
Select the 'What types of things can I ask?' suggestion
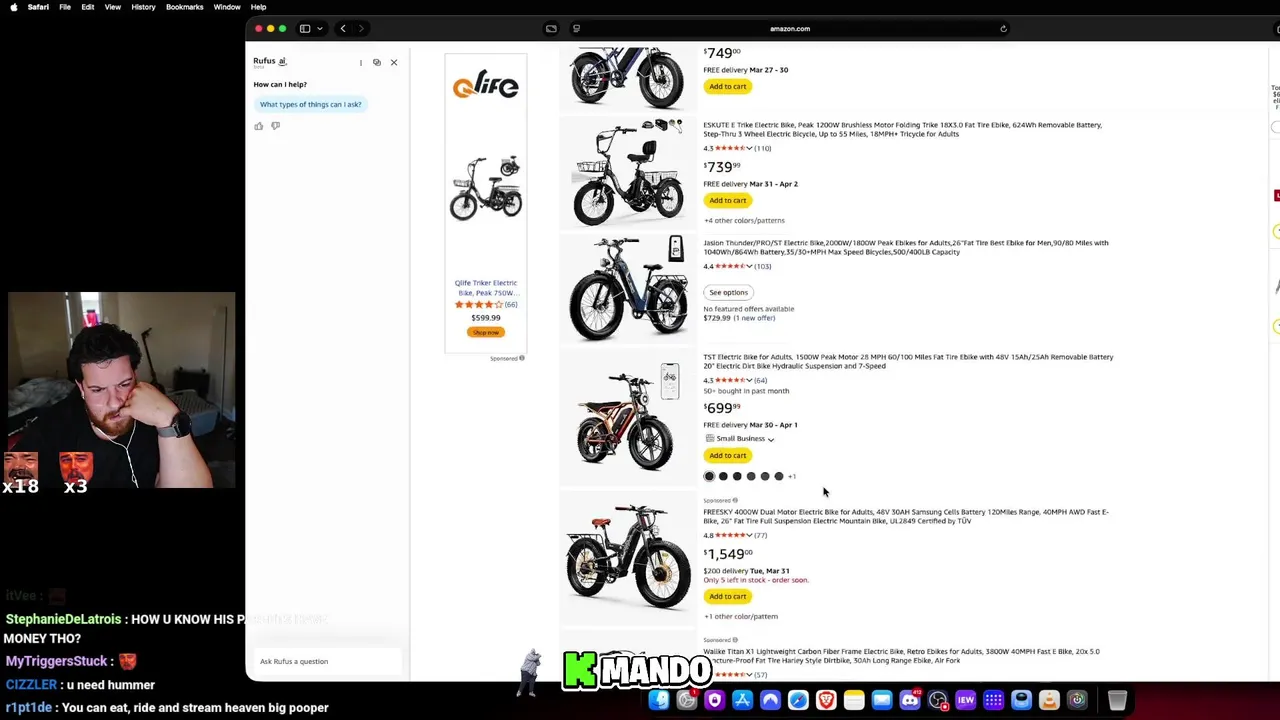(310, 104)
